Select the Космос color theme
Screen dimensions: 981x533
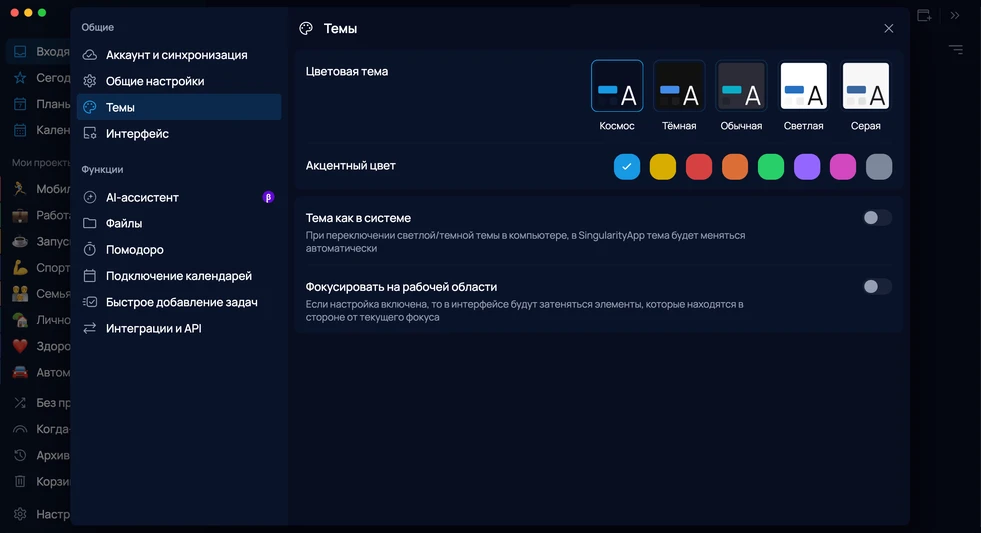point(617,86)
